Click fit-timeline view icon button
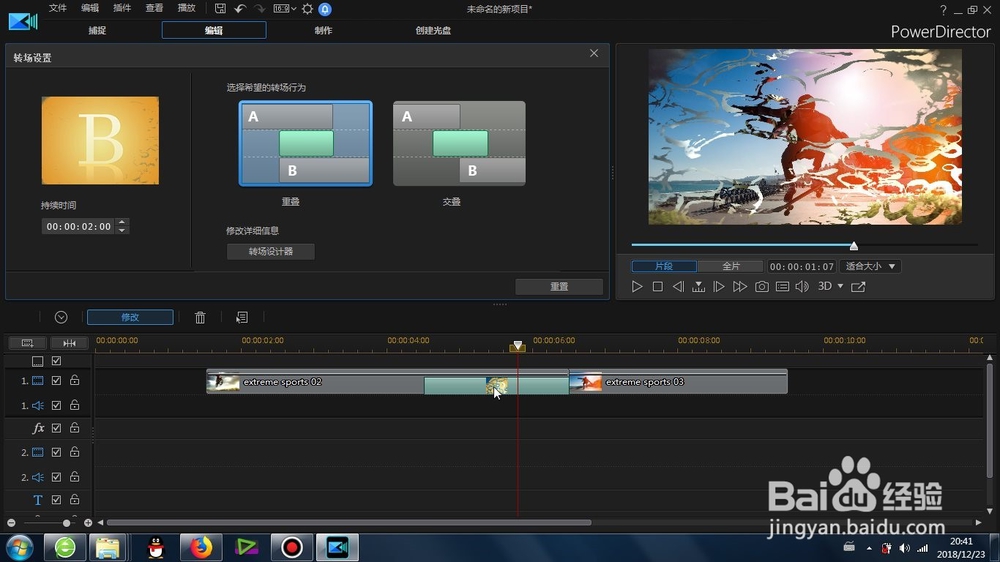This screenshot has width=1000, height=562. click(x=70, y=343)
